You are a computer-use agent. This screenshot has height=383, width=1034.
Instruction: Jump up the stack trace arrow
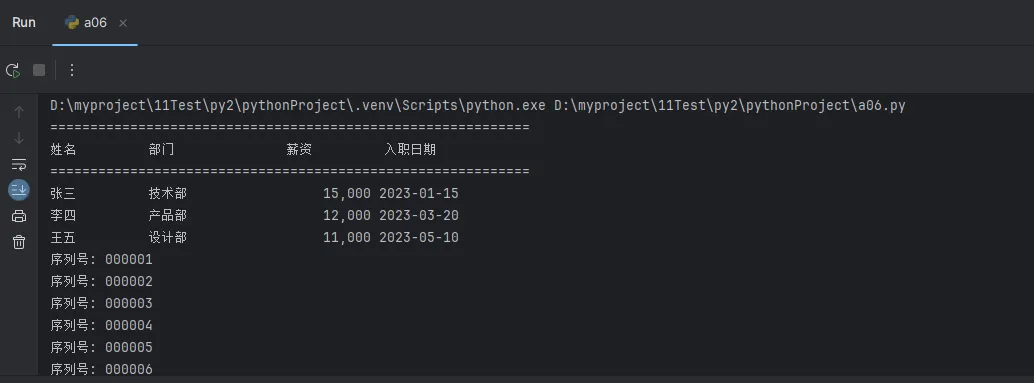tap(19, 112)
